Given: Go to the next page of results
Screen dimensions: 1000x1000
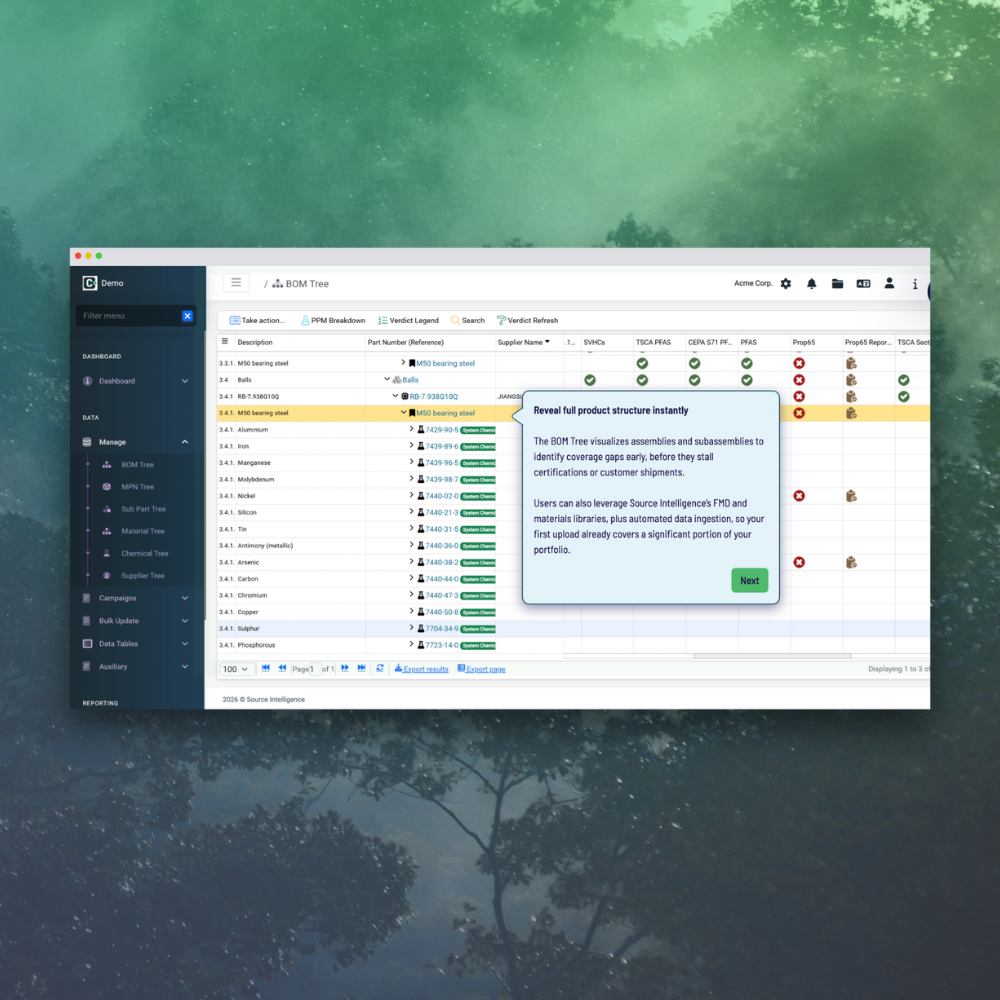Looking at the screenshot, I should click(x=345, y=668).
